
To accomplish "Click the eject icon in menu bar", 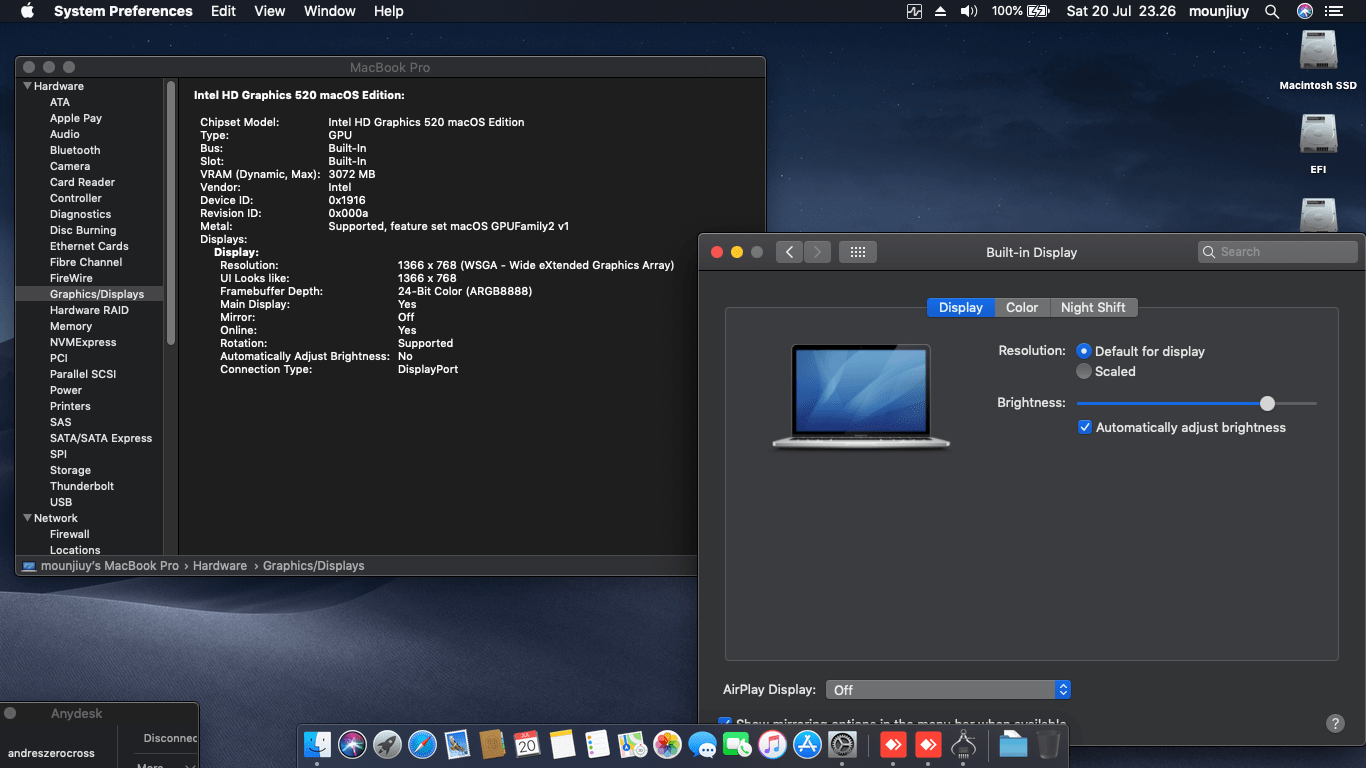I will coord(940,11).
